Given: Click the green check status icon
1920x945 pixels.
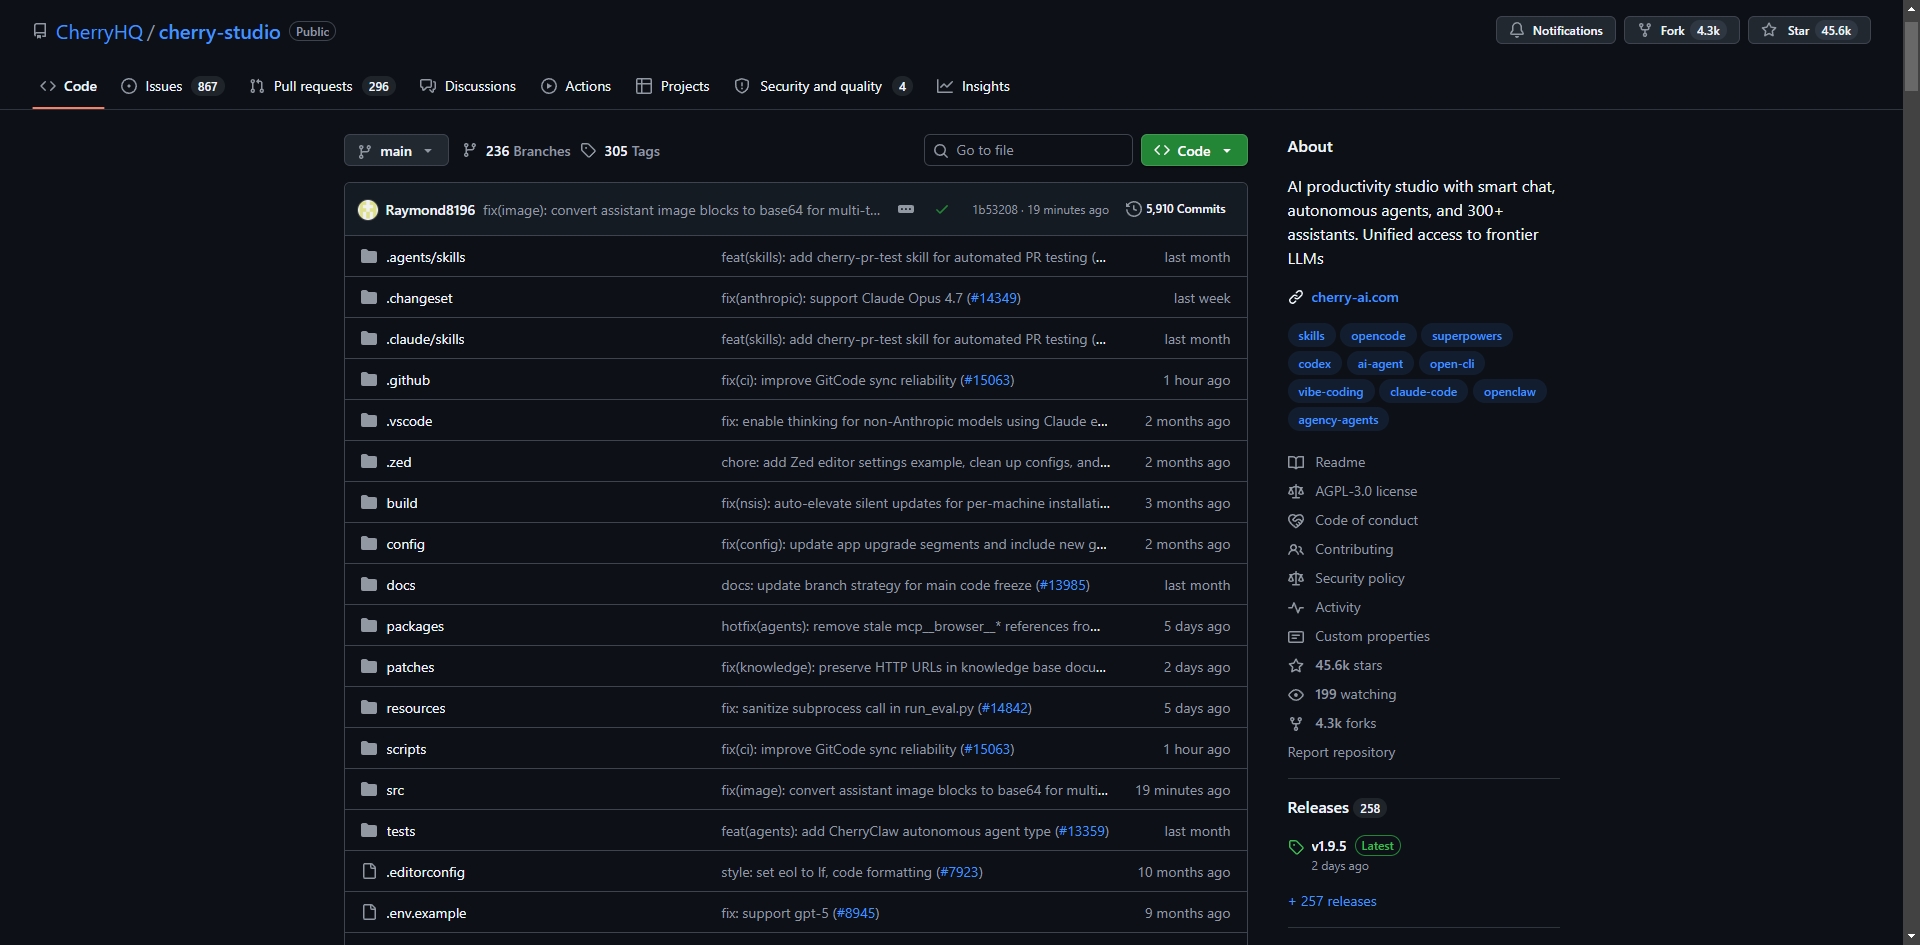Looking at the screenshot, I should (x=942, y=210).
